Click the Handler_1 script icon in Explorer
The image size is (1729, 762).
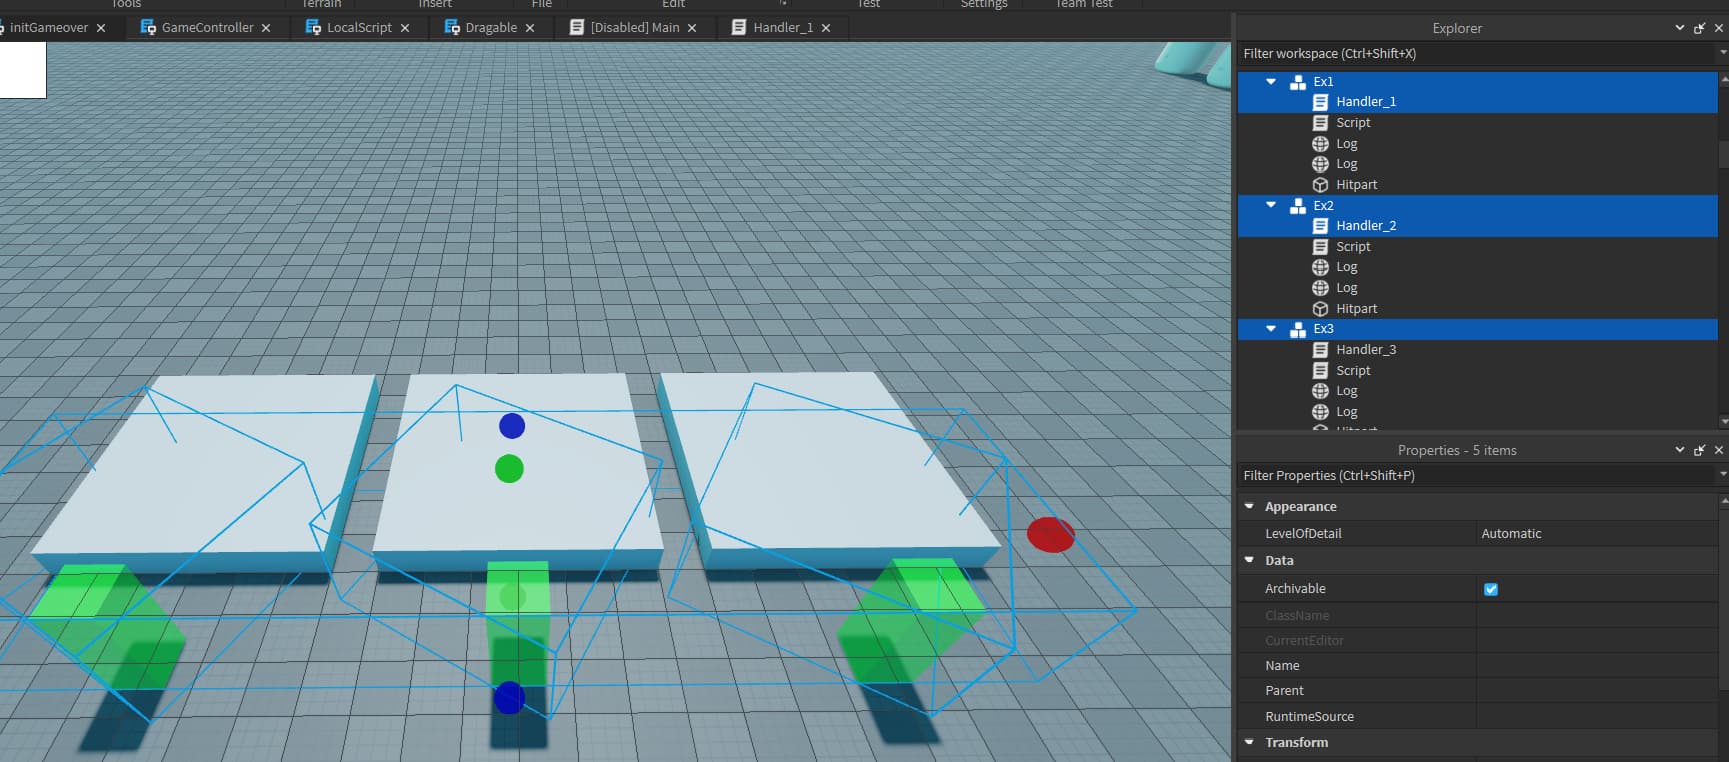coord(1320,102)
